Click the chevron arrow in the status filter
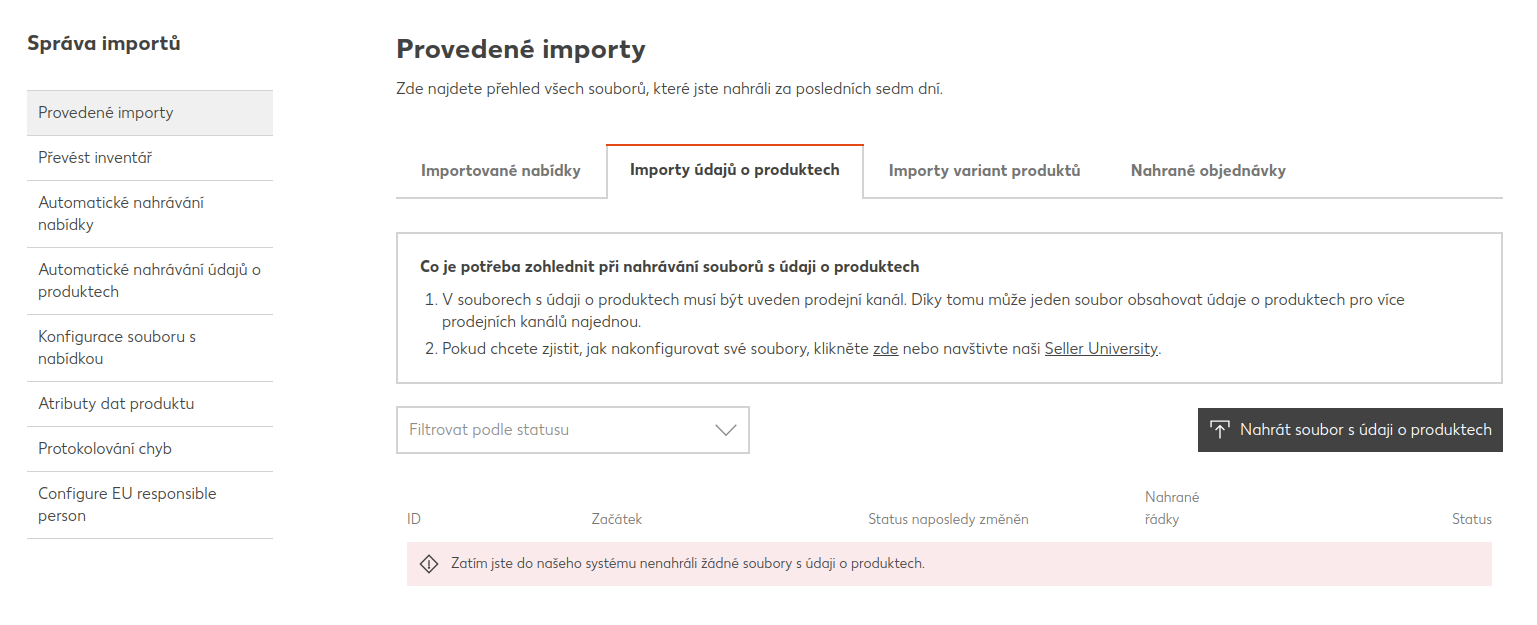 pyautogui.click(x=726, y=430)
